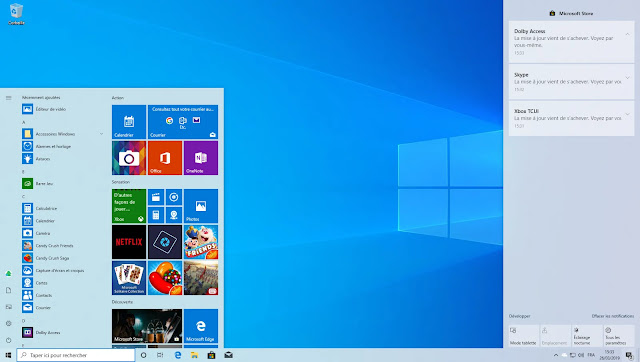Open the Photos tile
The width and height of the screenshot is (640, 362).
(x=201, y=206)
